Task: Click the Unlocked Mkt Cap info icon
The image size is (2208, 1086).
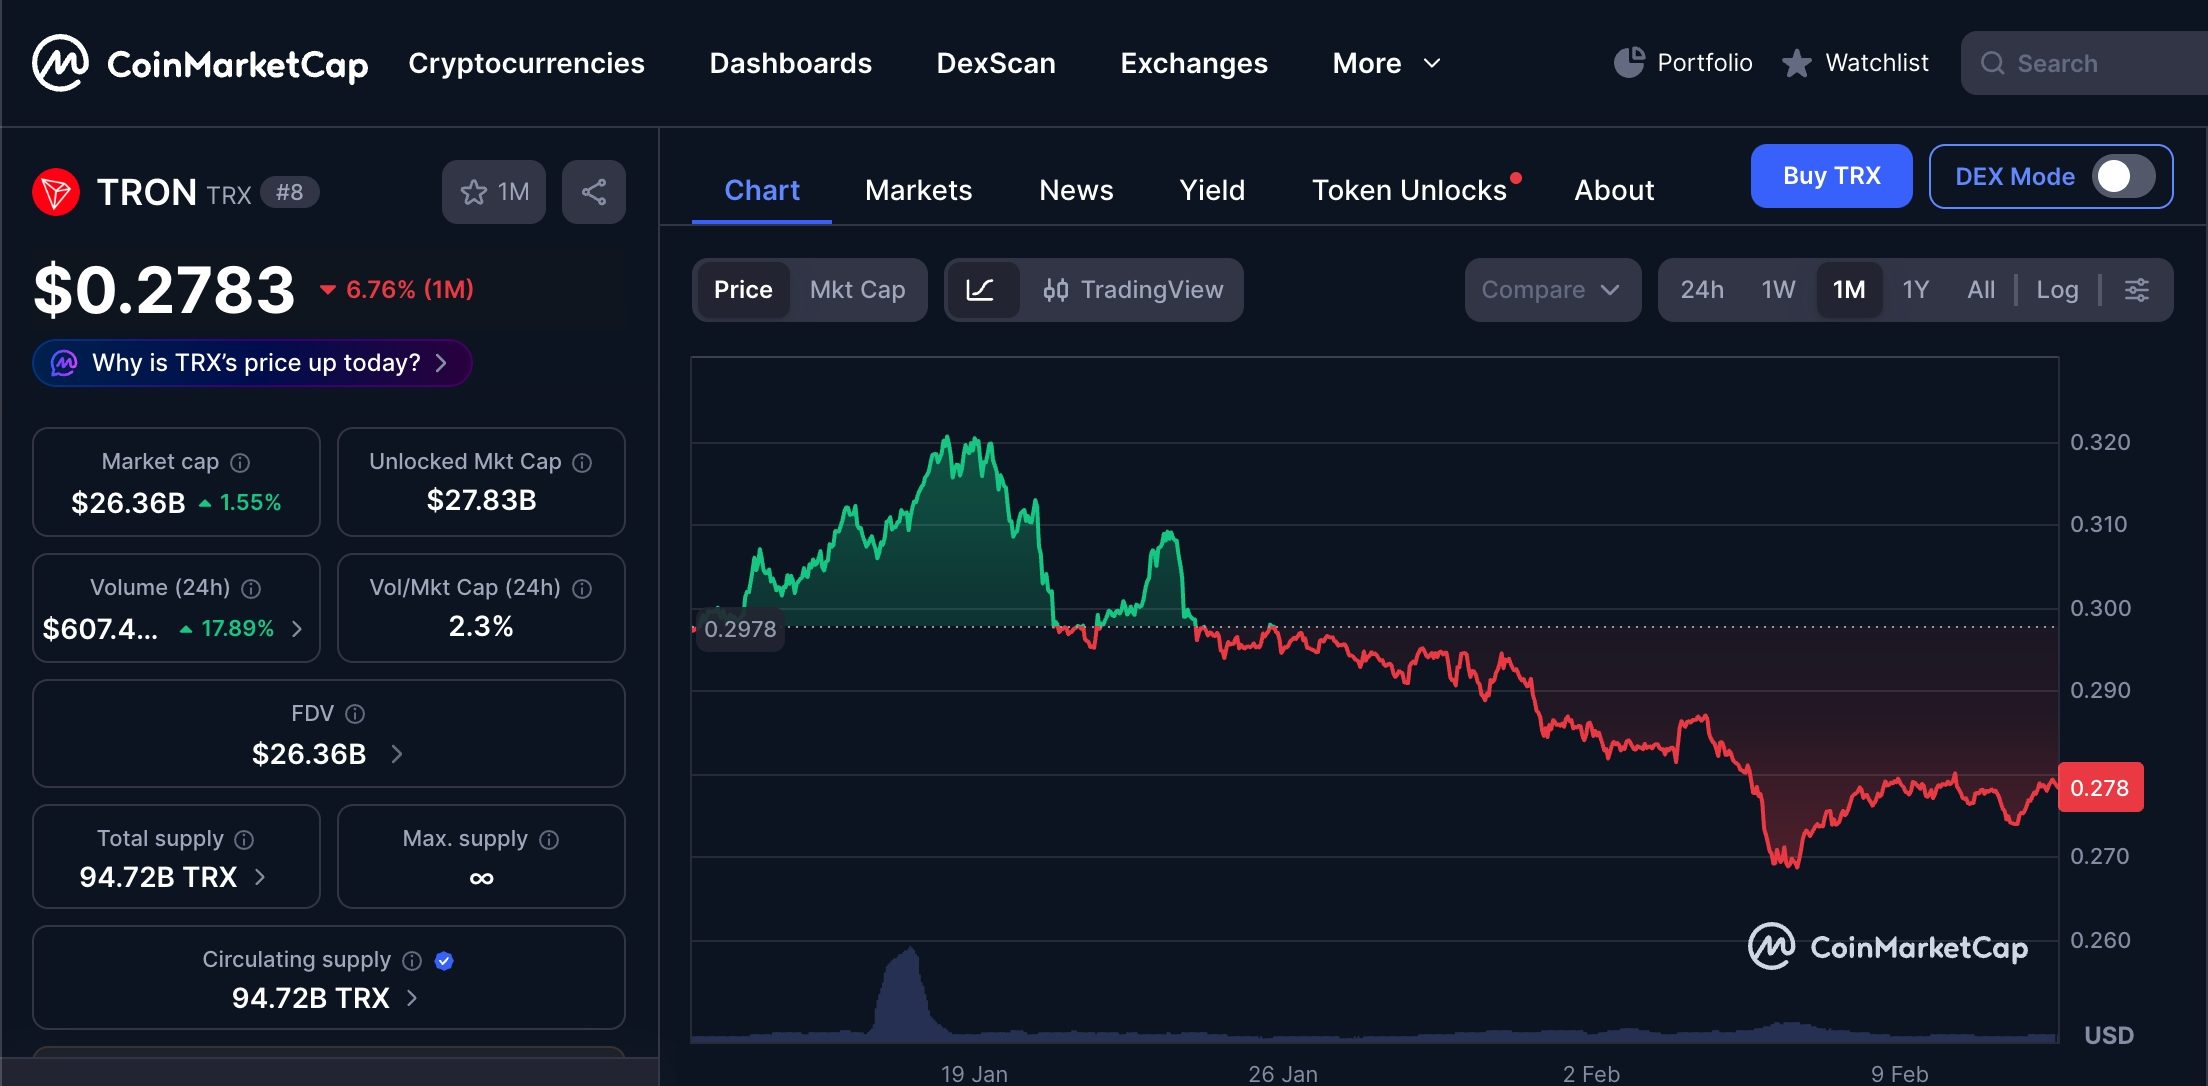Action: pos(582,462)
